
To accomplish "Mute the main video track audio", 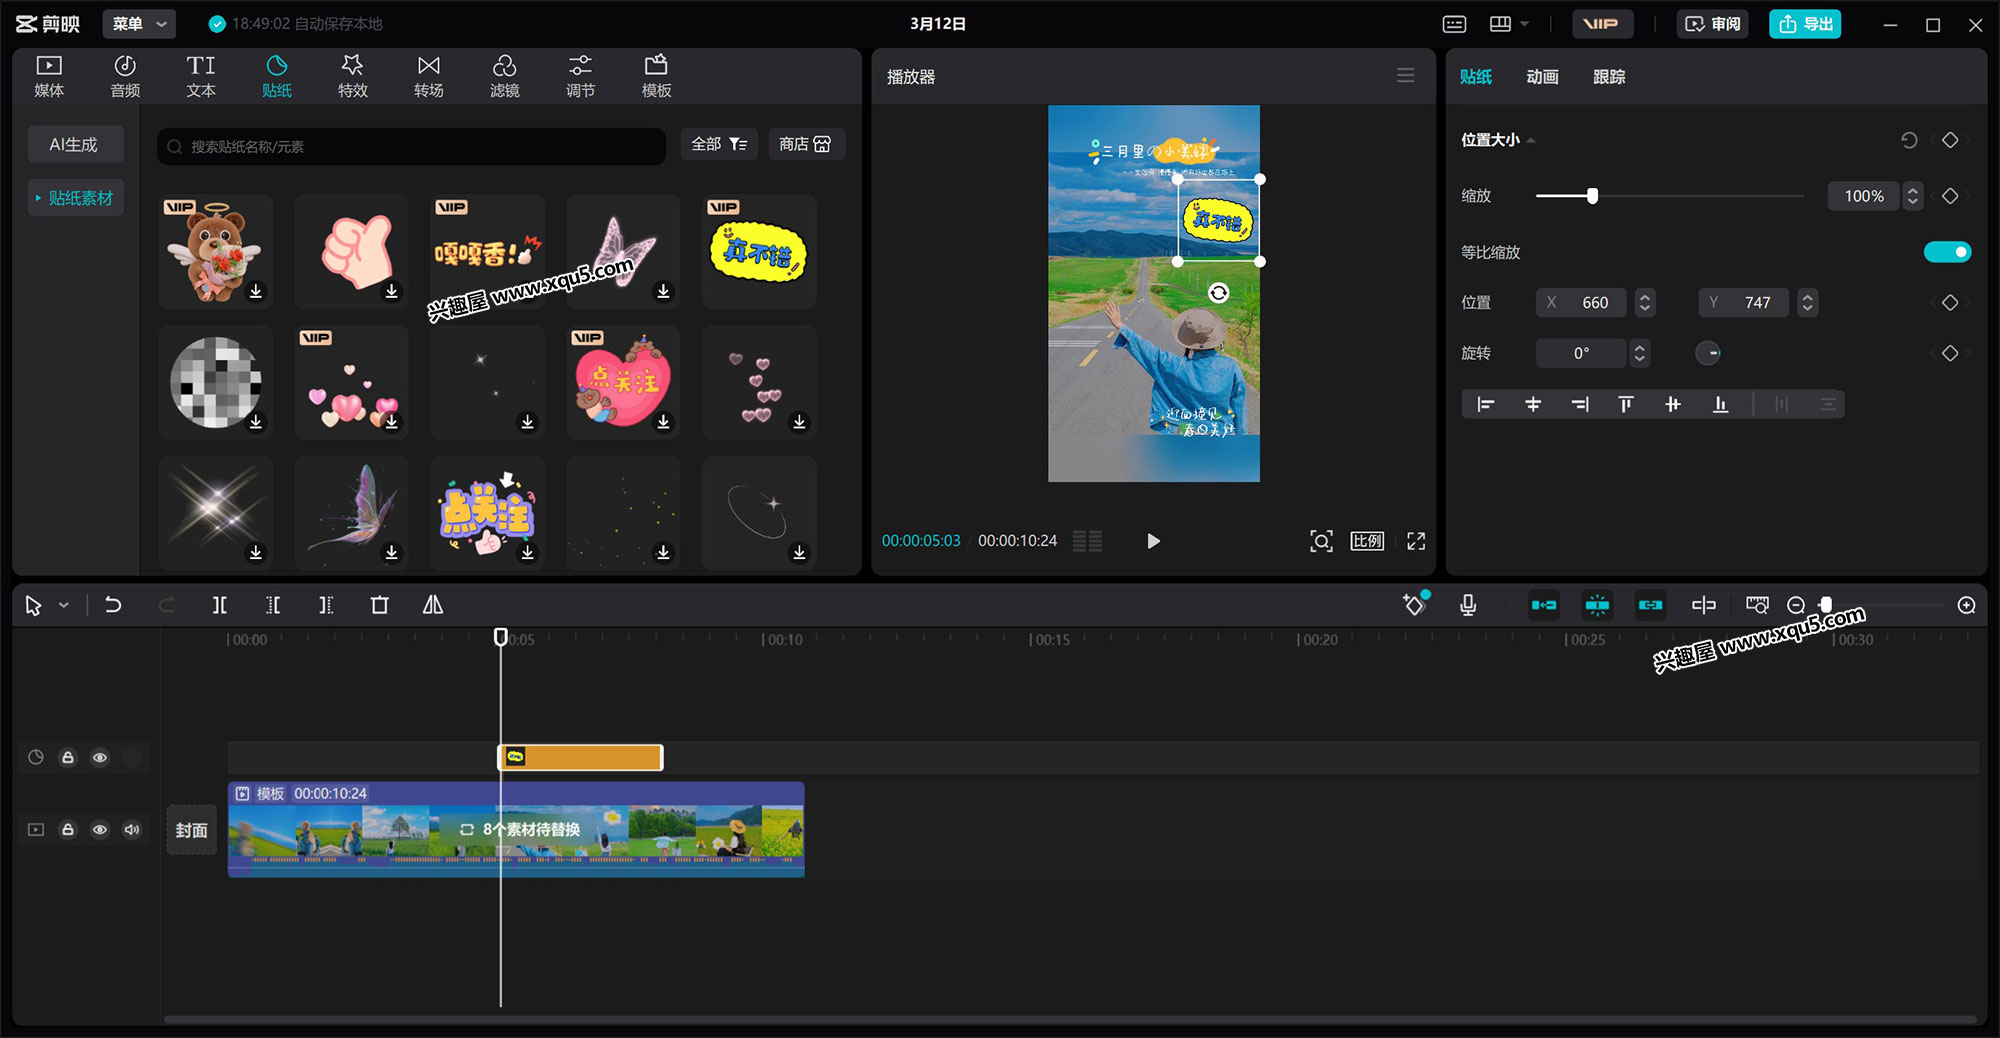I will [x=132, y=830].
